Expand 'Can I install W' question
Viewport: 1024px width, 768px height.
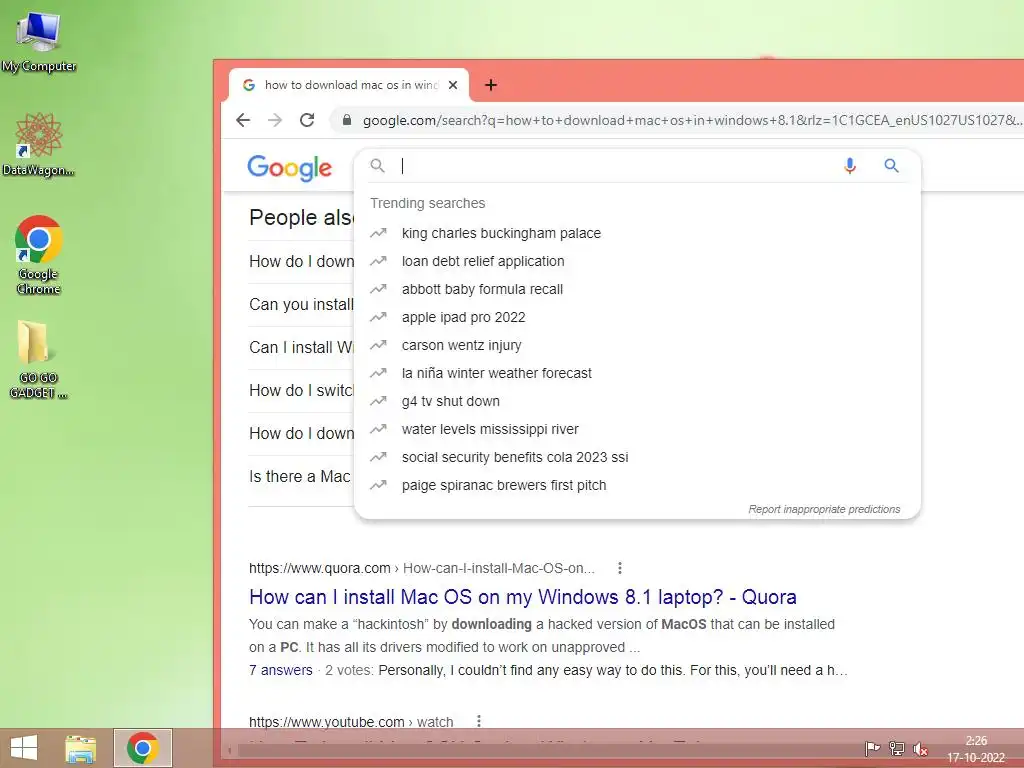pyautogui.click(x=301, y=347)
